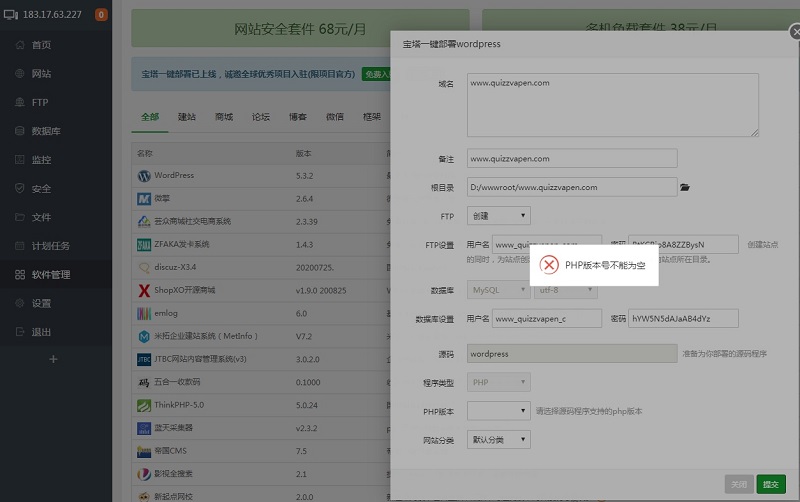Click the FTP设置 密码 input field
The height and width of the screenshot is (502, 800).
[683, 244]
